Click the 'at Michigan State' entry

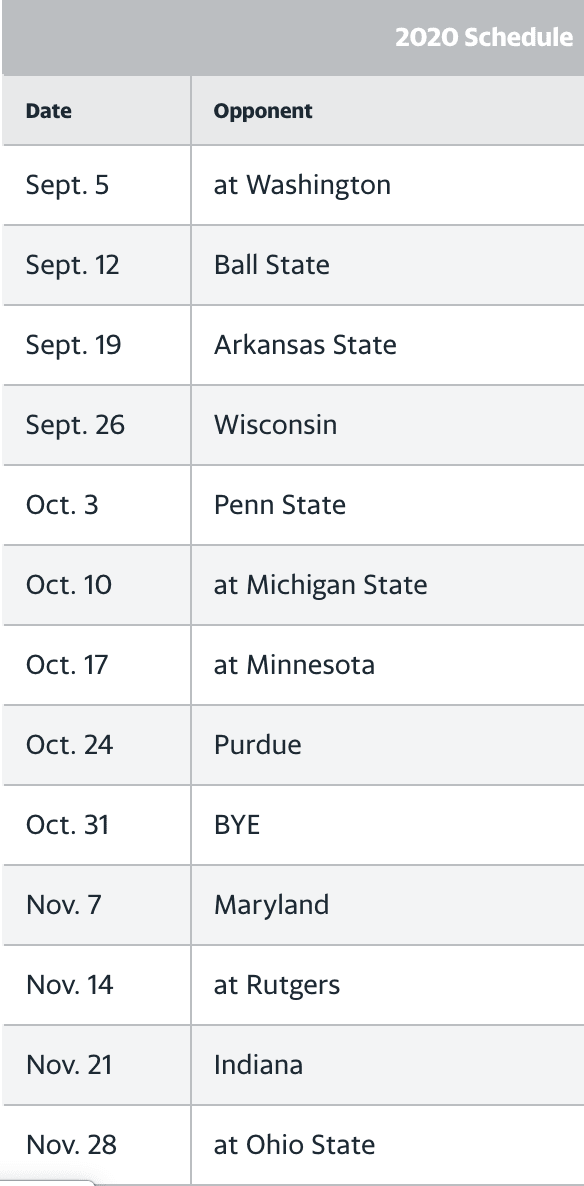pyautogui.click(x=320, y=585)
